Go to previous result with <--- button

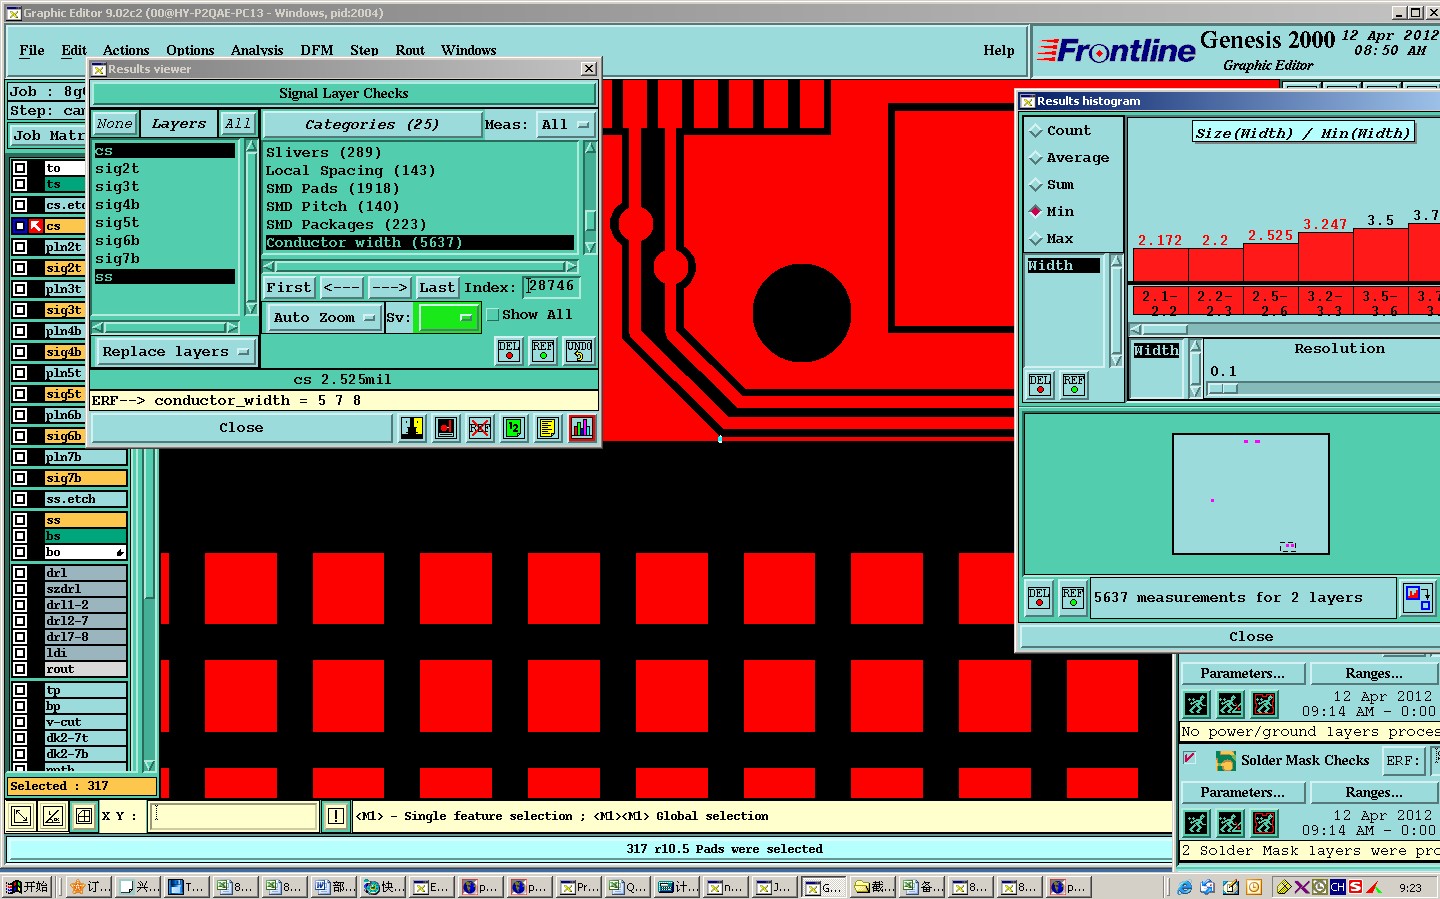(342, 288)
